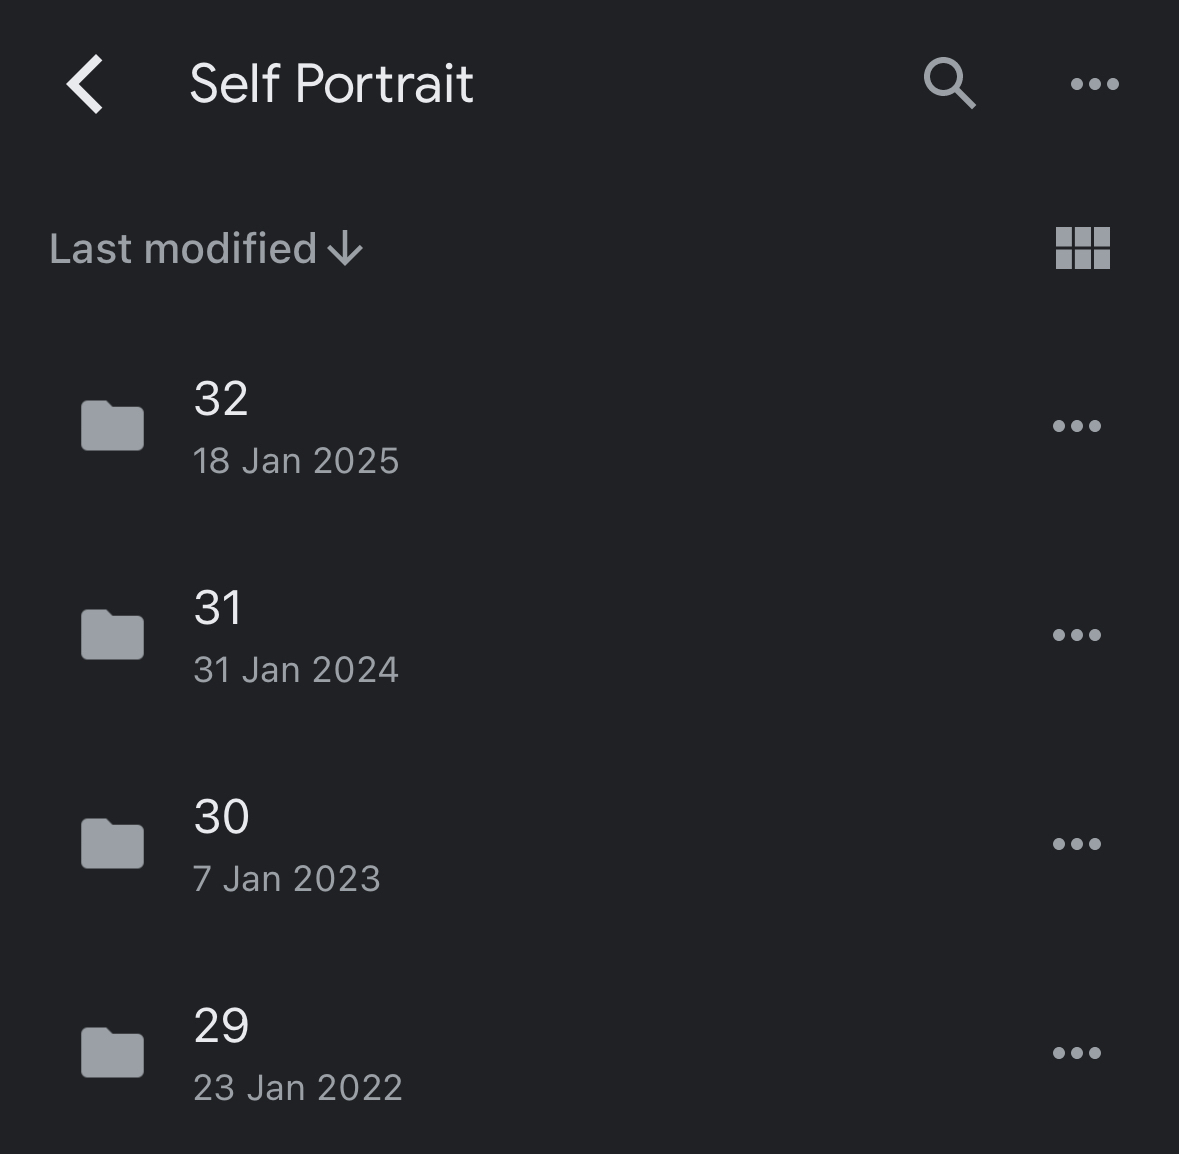Tap the Self Portrait title
Image resolution: width=1179 pixels, height=1154 pixels.
331,84
